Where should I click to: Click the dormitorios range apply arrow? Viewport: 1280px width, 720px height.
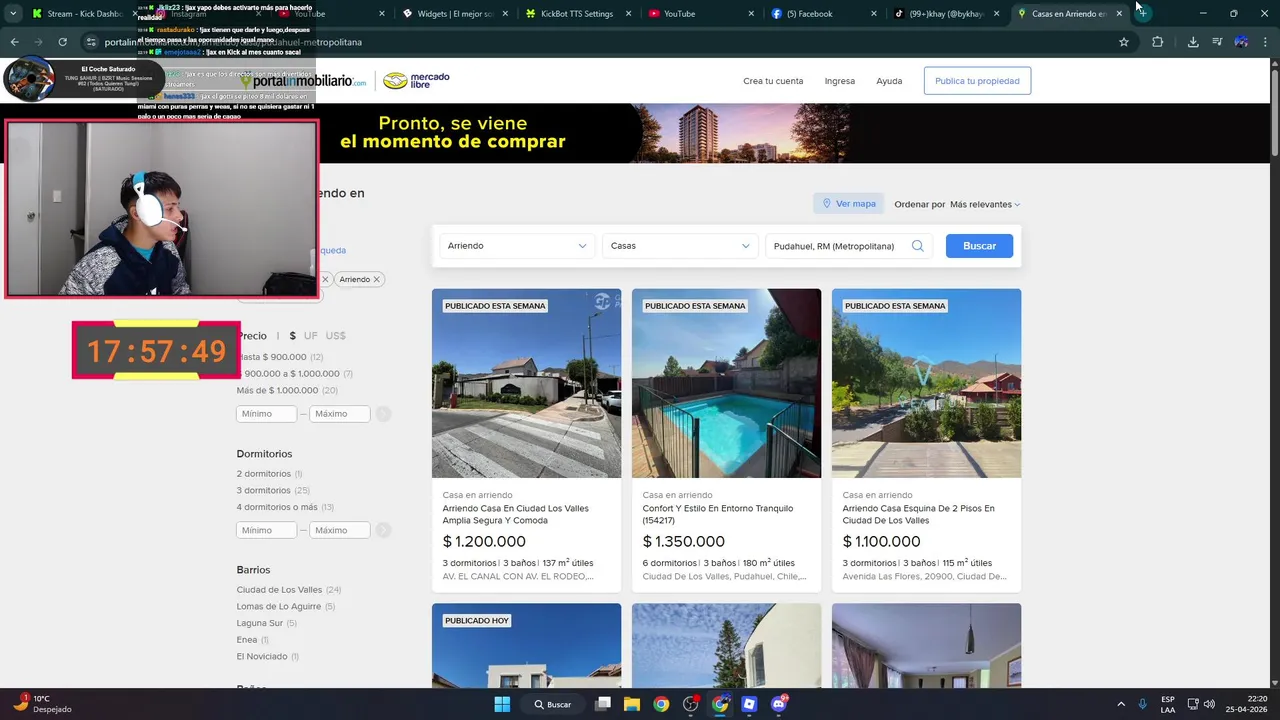click(x=383, y=530)
